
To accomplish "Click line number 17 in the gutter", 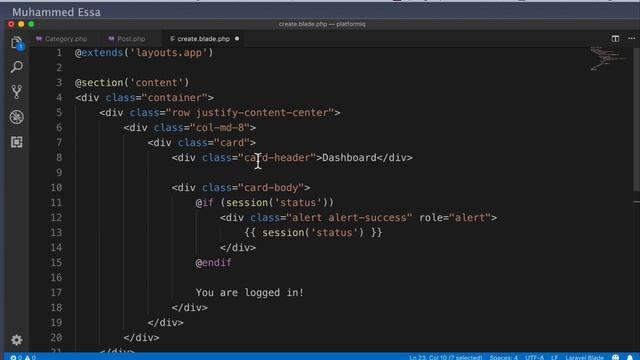I will [x=56, y=293].
